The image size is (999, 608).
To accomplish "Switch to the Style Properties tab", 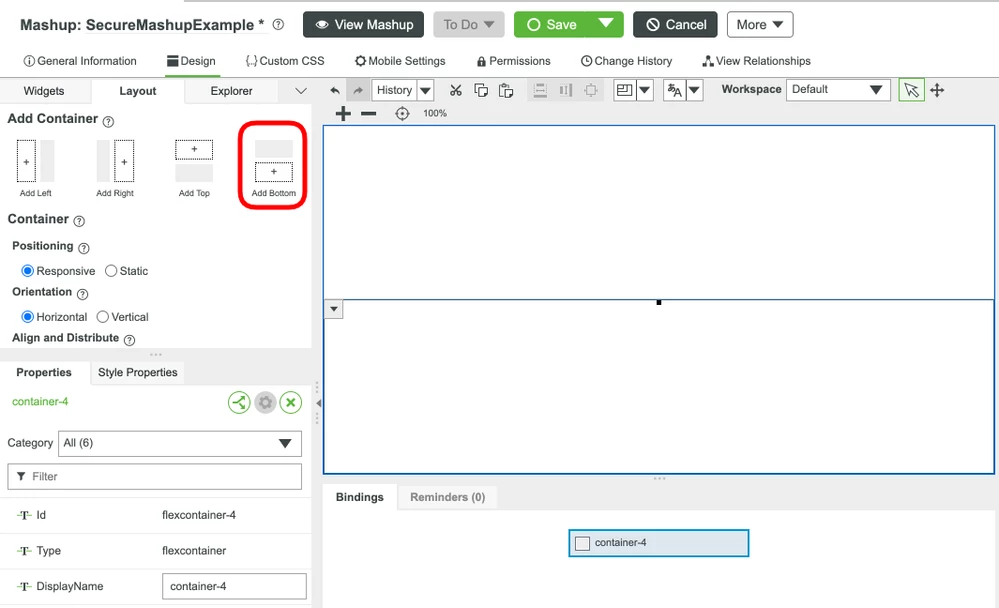I will point(138,372).
